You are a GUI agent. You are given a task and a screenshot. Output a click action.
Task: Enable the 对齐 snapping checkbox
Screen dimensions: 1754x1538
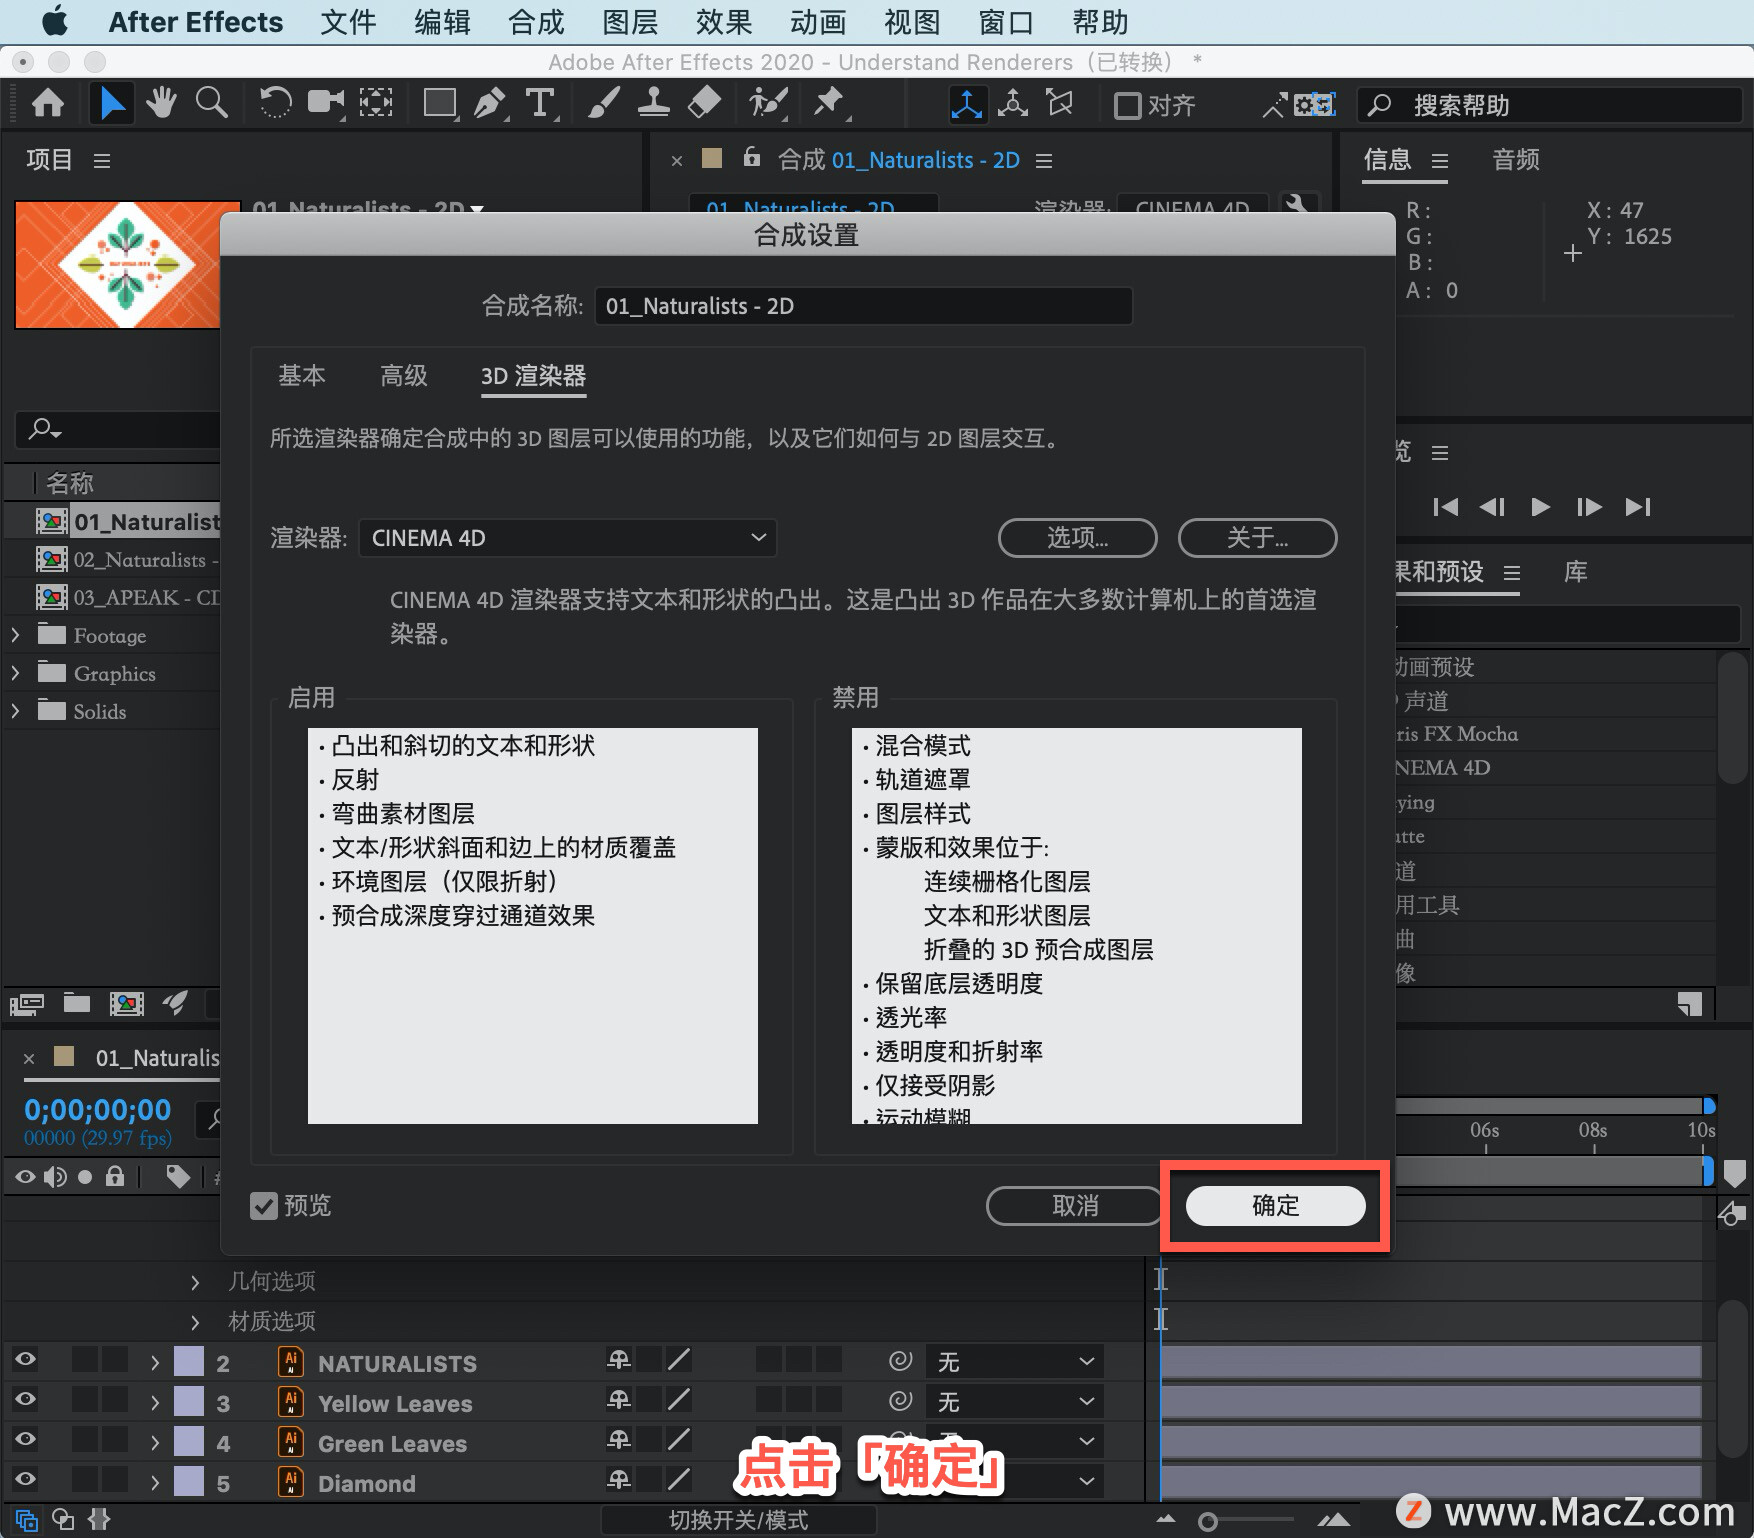1127,105
